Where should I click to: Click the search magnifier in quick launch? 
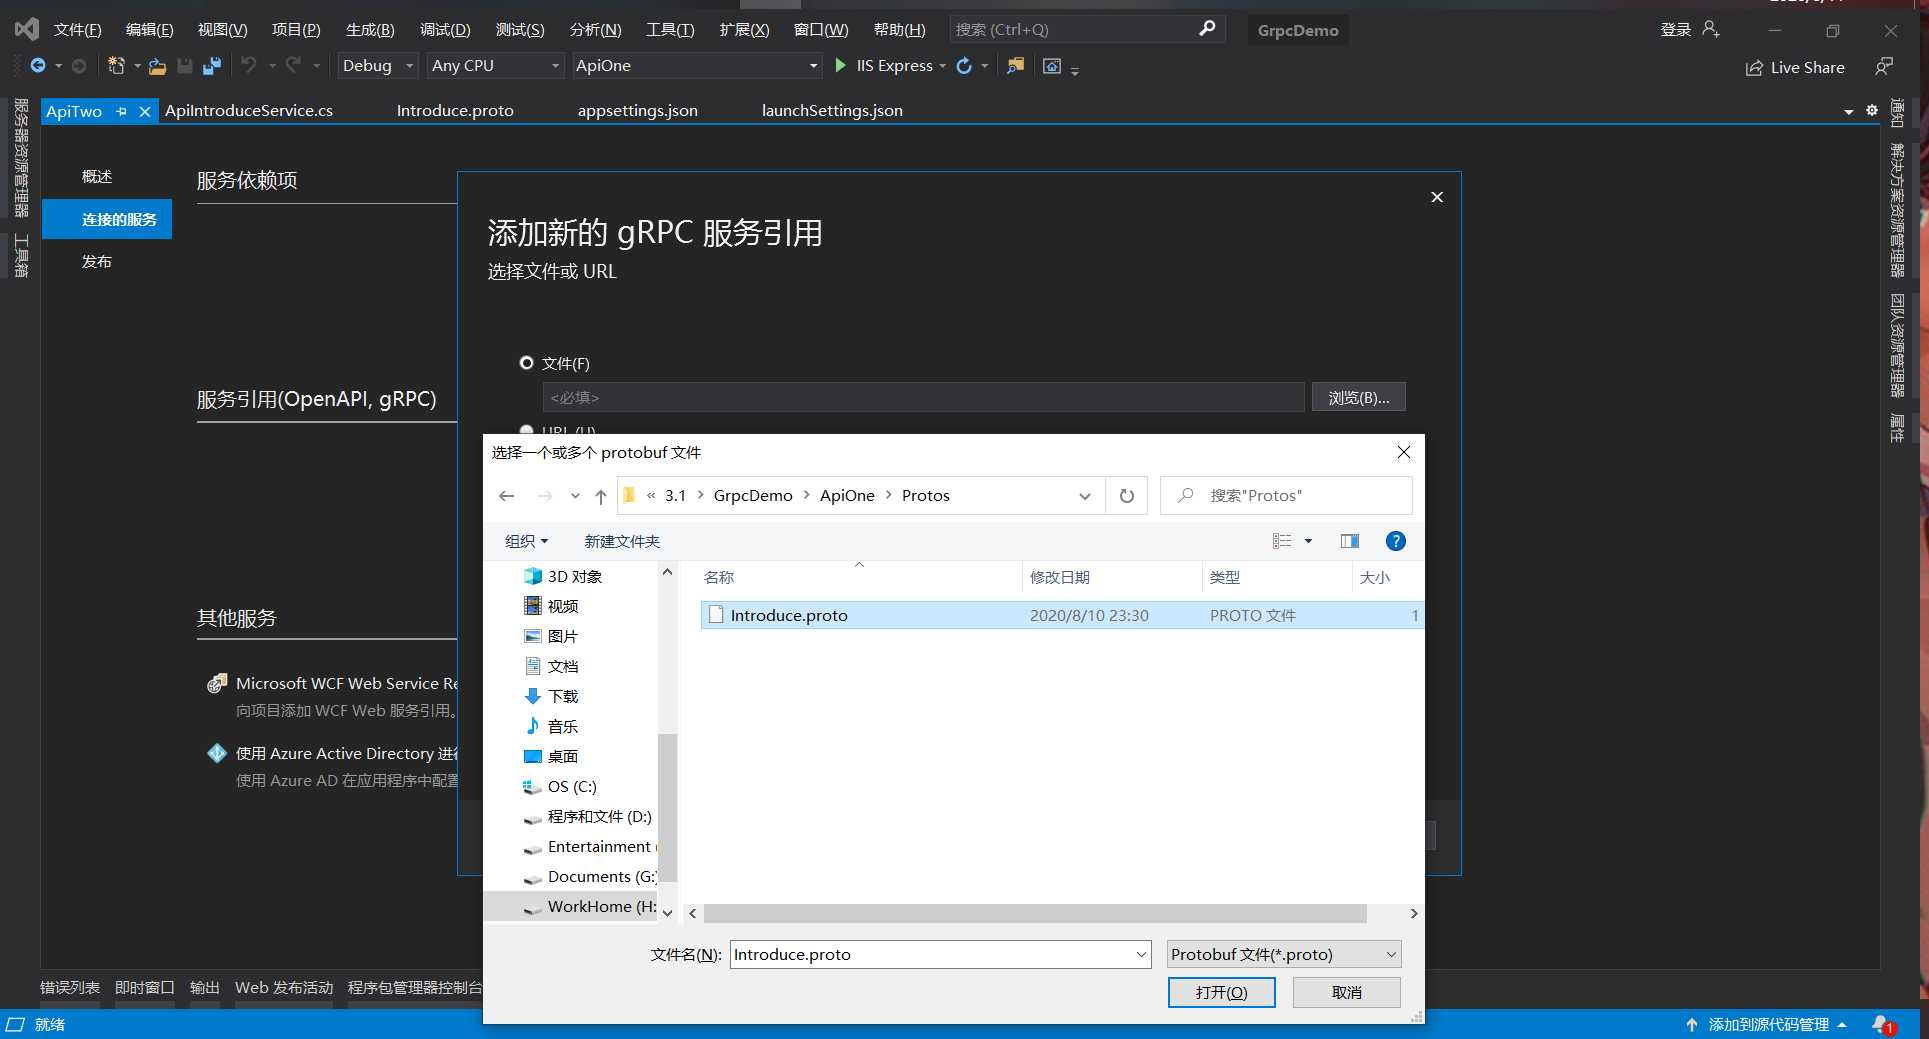click(x=1207, y=29)
